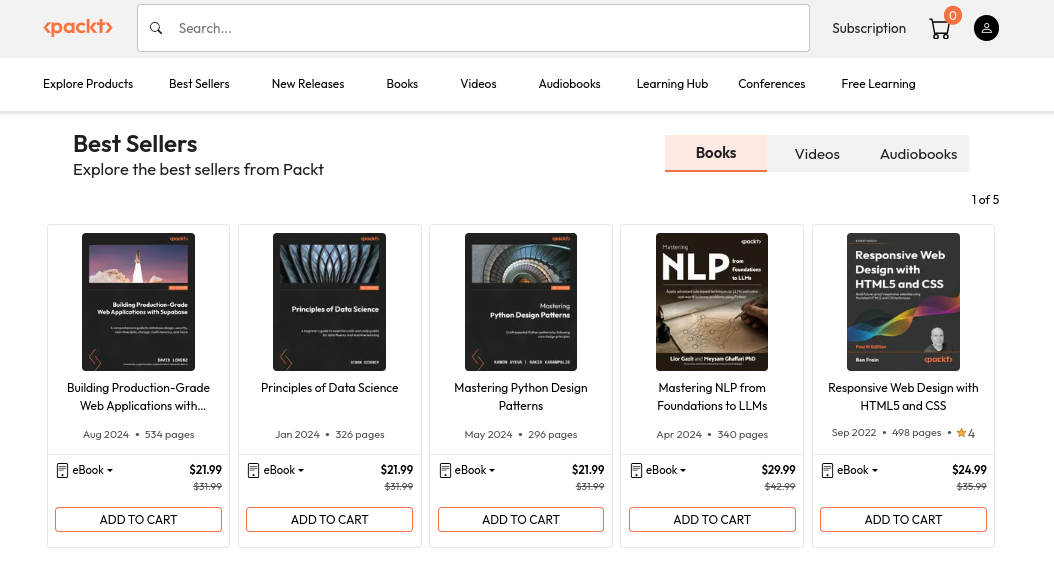Open Books nav menu item

coord(402,84)
